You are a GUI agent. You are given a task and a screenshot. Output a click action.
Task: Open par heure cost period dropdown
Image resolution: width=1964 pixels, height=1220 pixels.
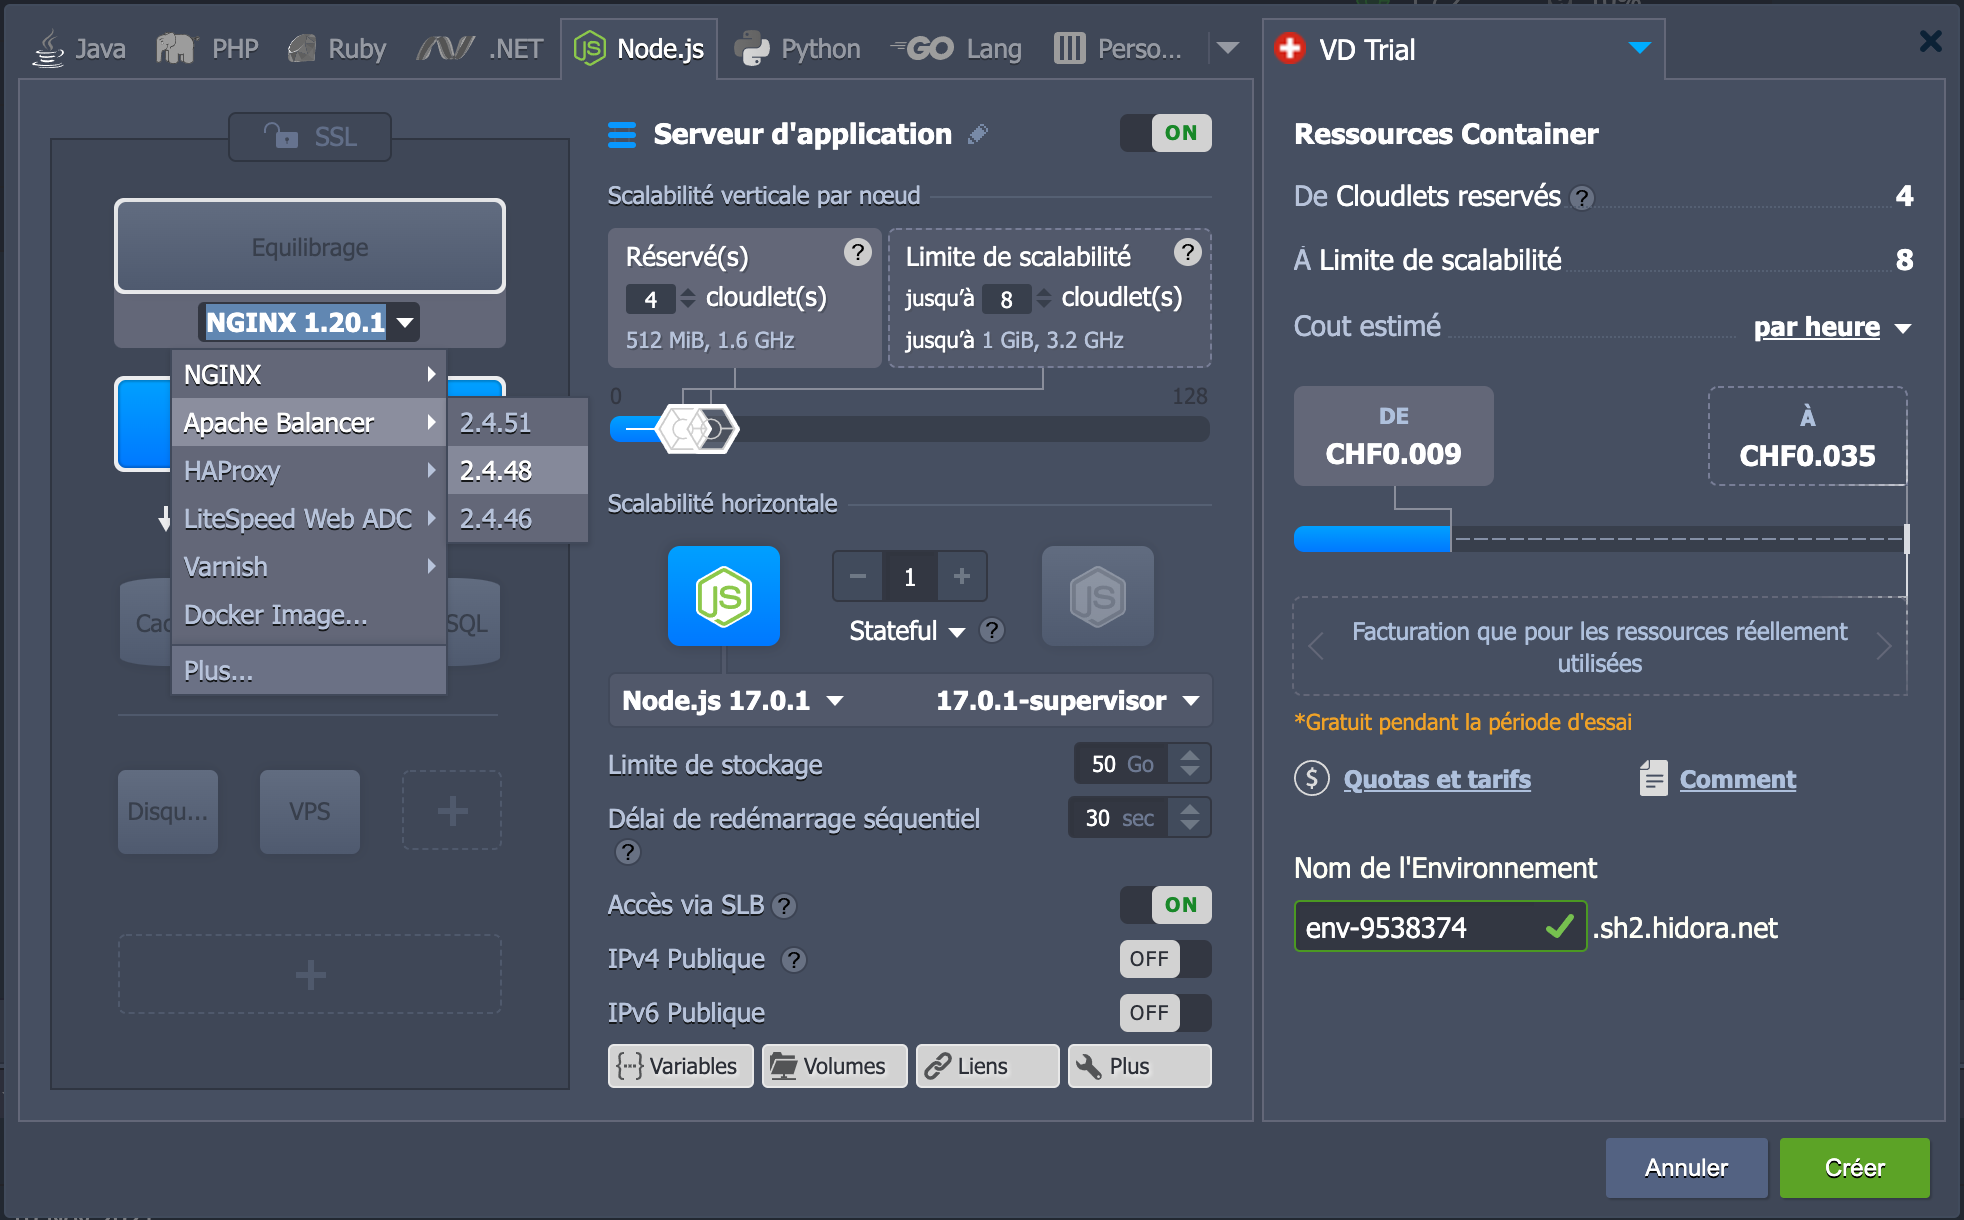point(1832,327)
